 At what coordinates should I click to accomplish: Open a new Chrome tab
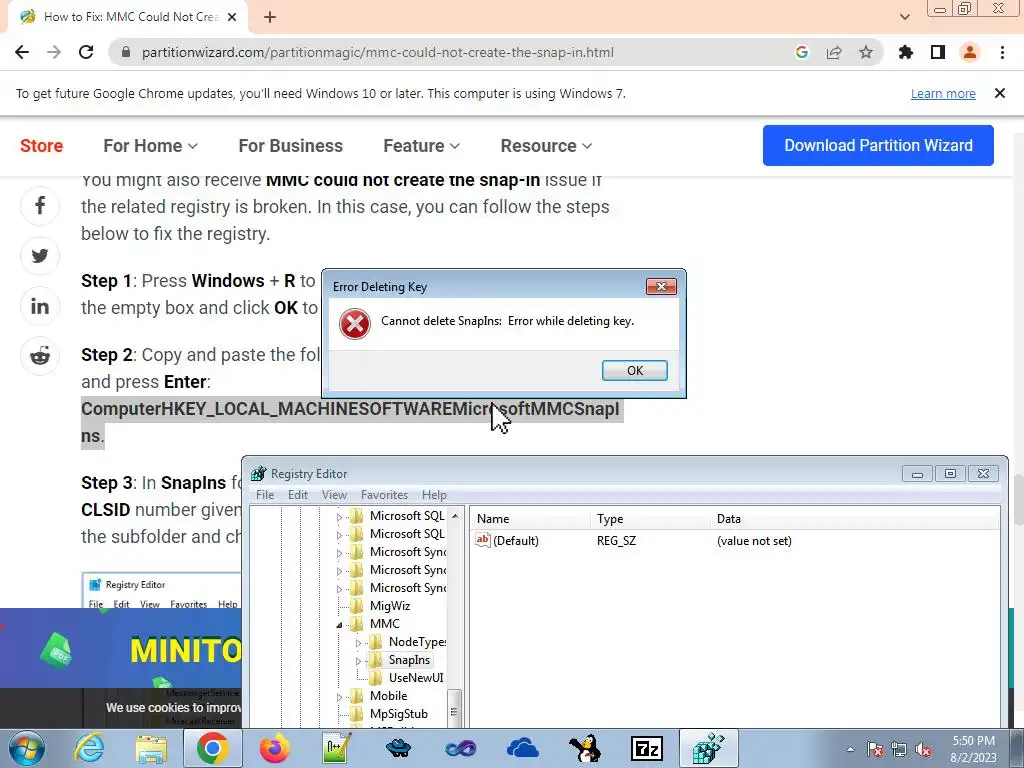pyautogui.click(x=270, y=17)
